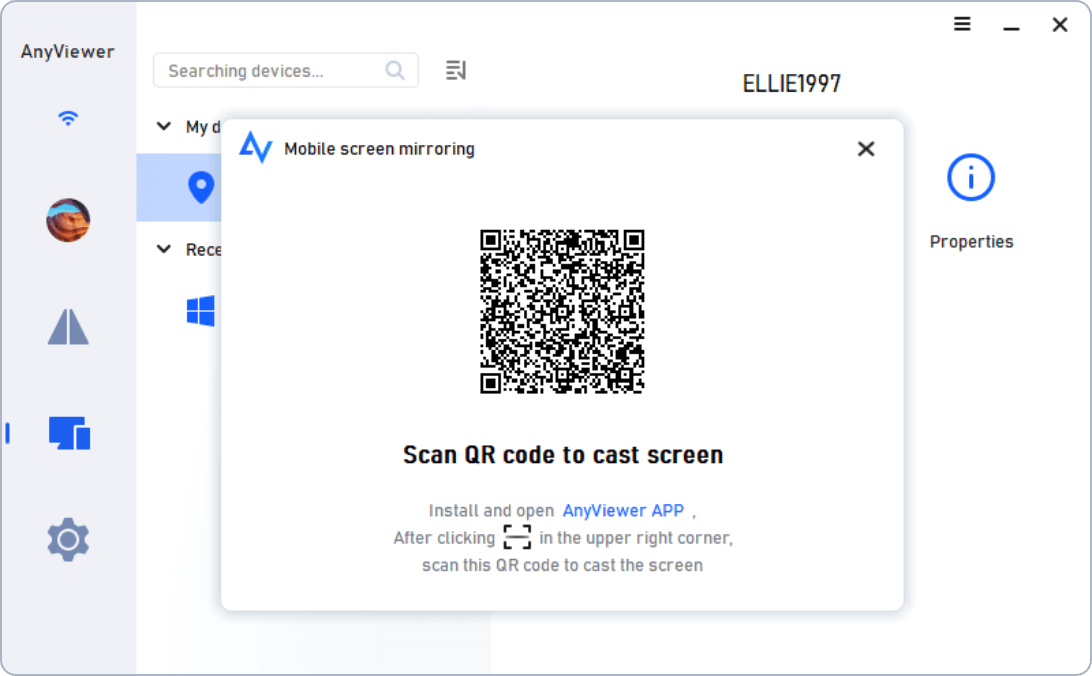Screen dimensions: 1092x676
Task: Open the hamburger main menu
Action: [962, 25]
